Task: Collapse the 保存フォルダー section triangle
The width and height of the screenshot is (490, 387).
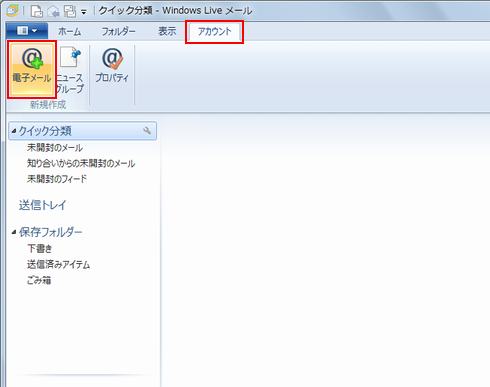Action: click(14, 232)
